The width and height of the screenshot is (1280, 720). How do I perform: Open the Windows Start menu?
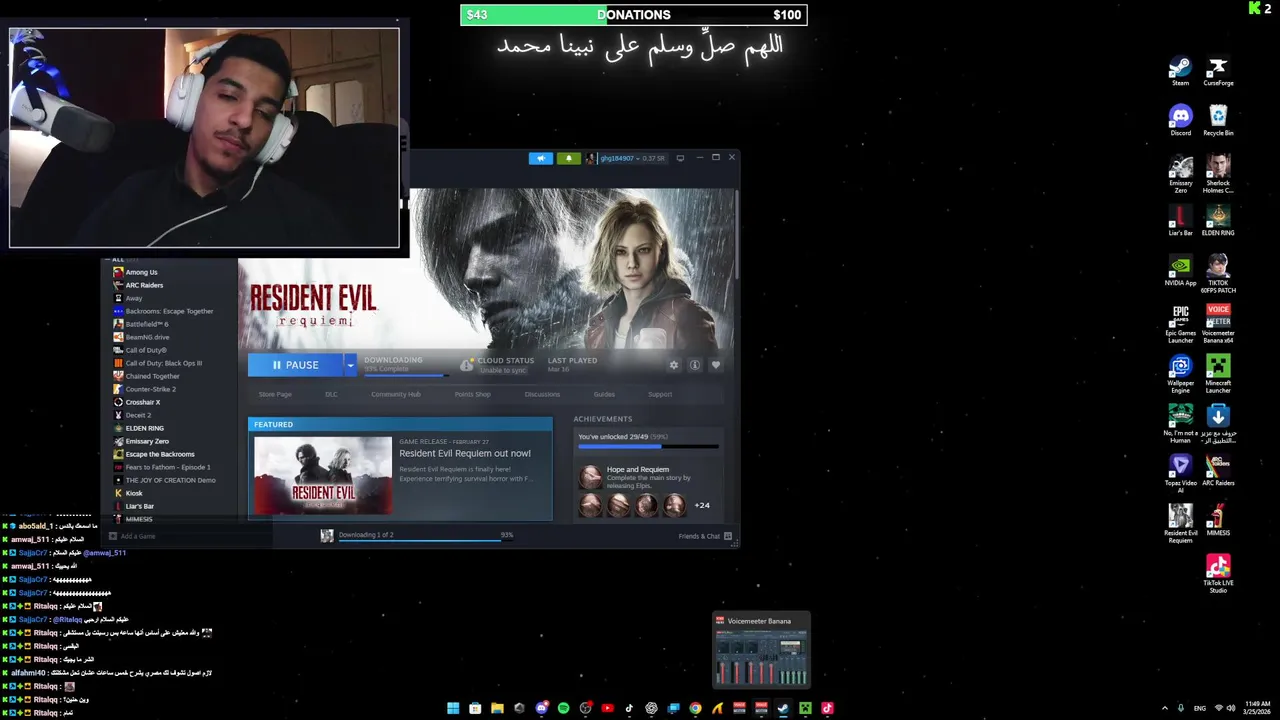tap(453, 708)
